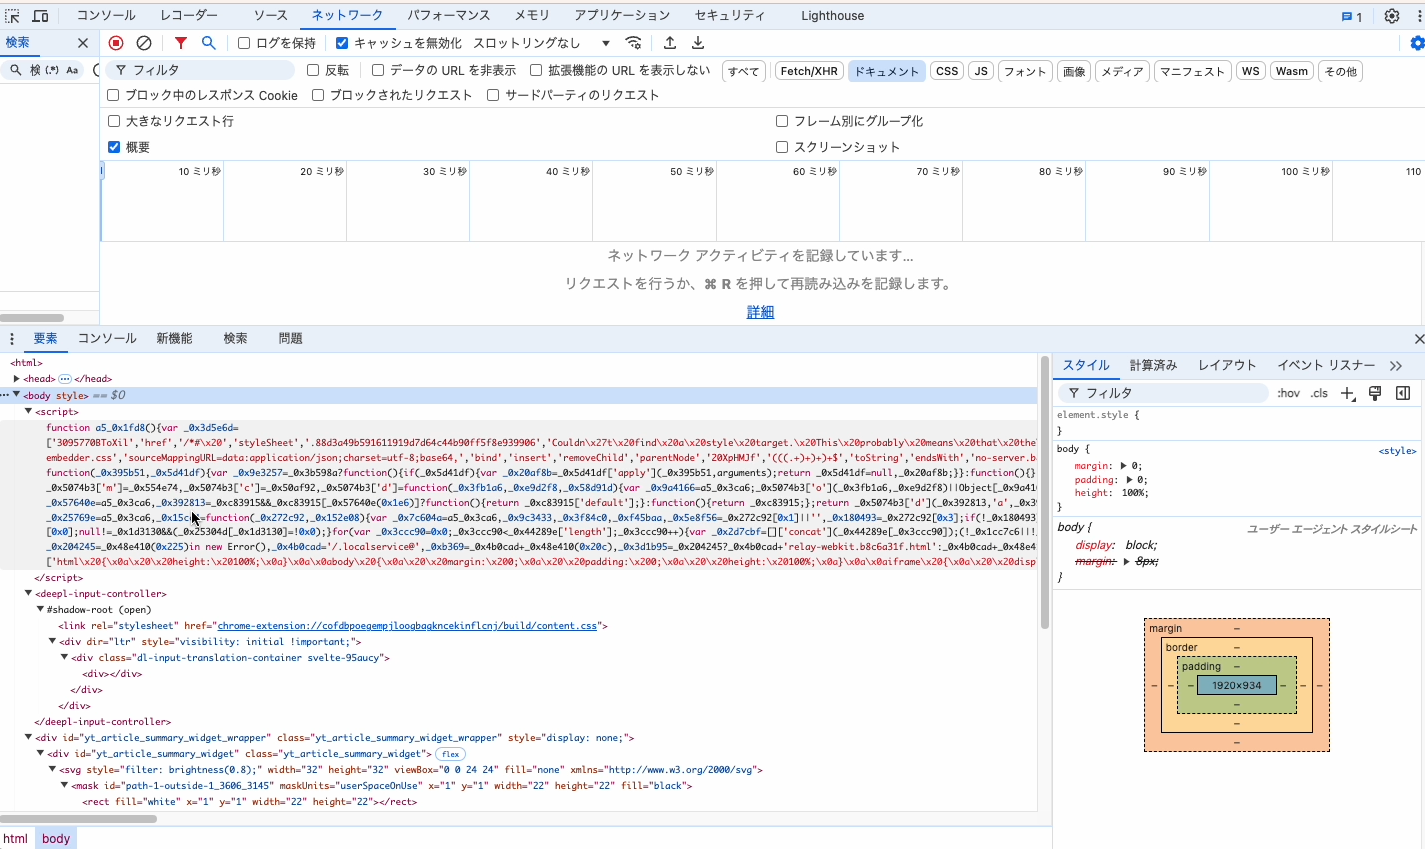
Task: Add new style rule plus icon
Action: tap(1348, 393)
